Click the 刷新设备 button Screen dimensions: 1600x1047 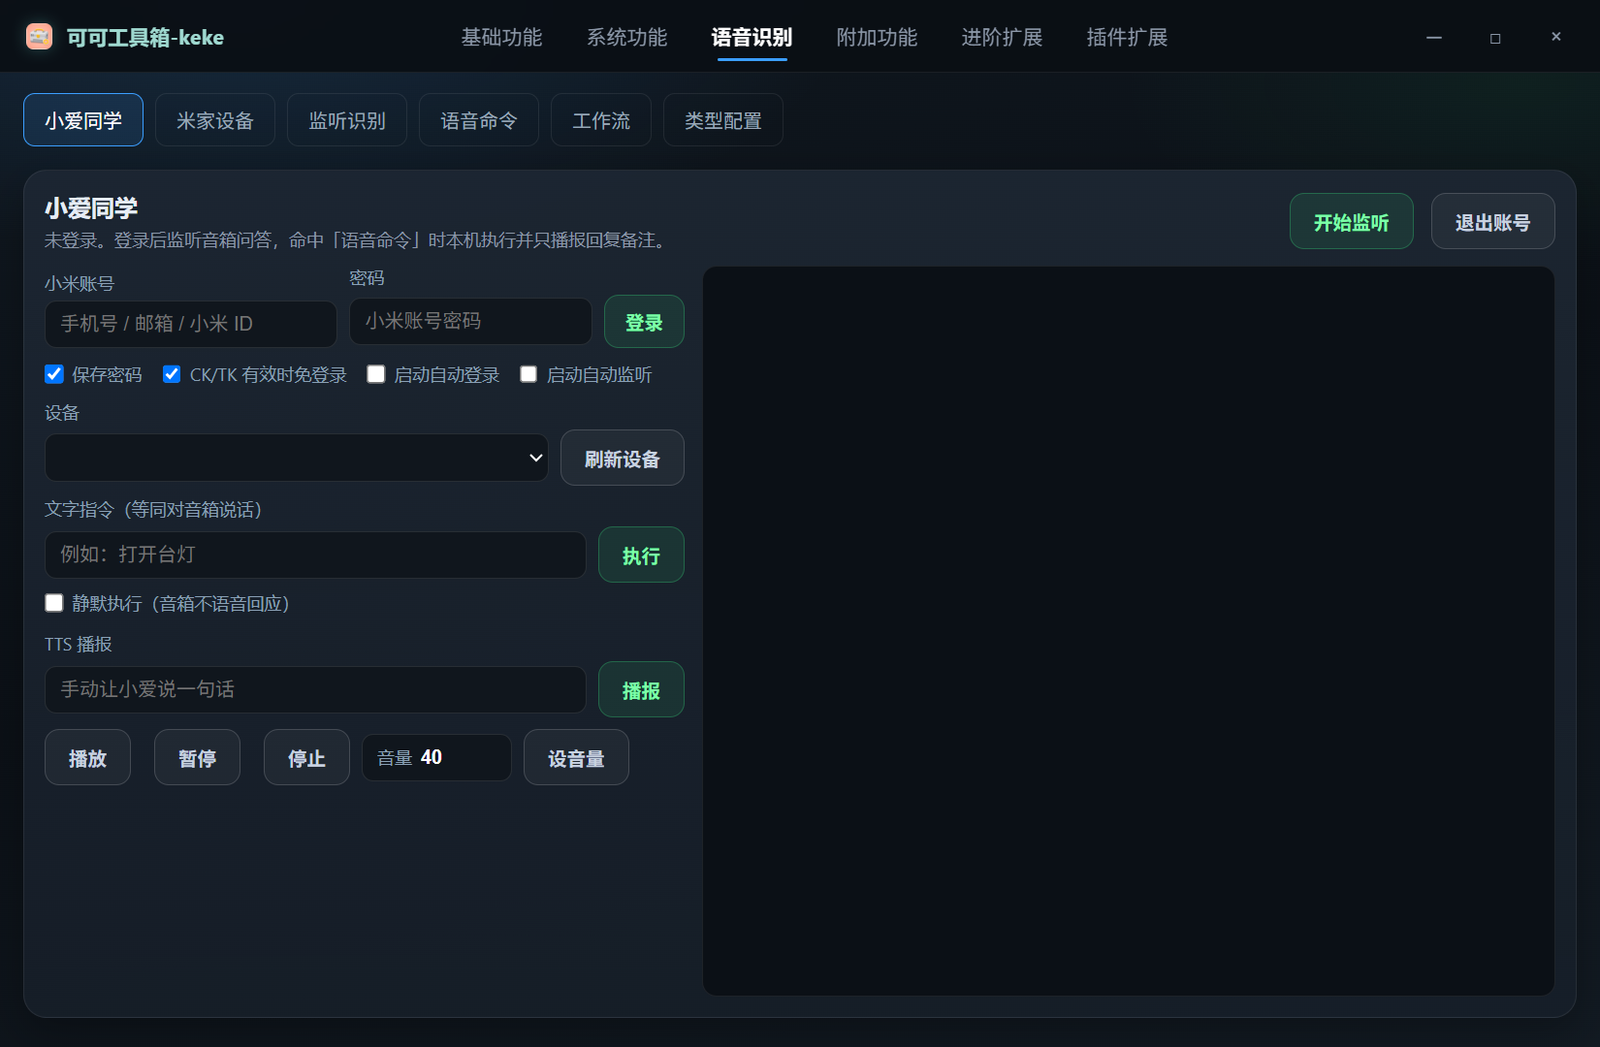click(x=622, y=458)
